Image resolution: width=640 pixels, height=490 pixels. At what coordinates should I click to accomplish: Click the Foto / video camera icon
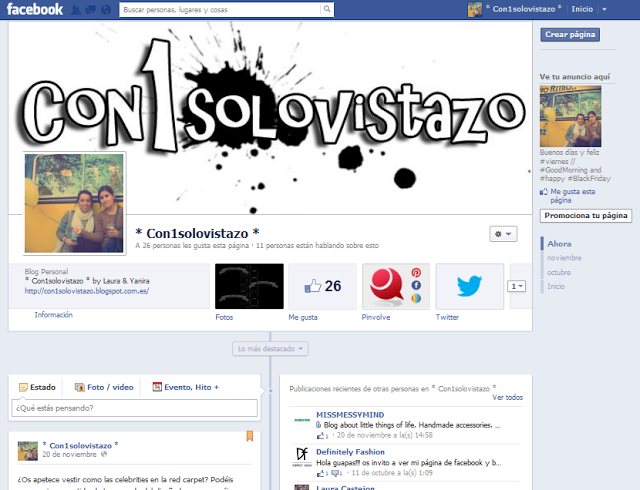(x=80, y=387)
